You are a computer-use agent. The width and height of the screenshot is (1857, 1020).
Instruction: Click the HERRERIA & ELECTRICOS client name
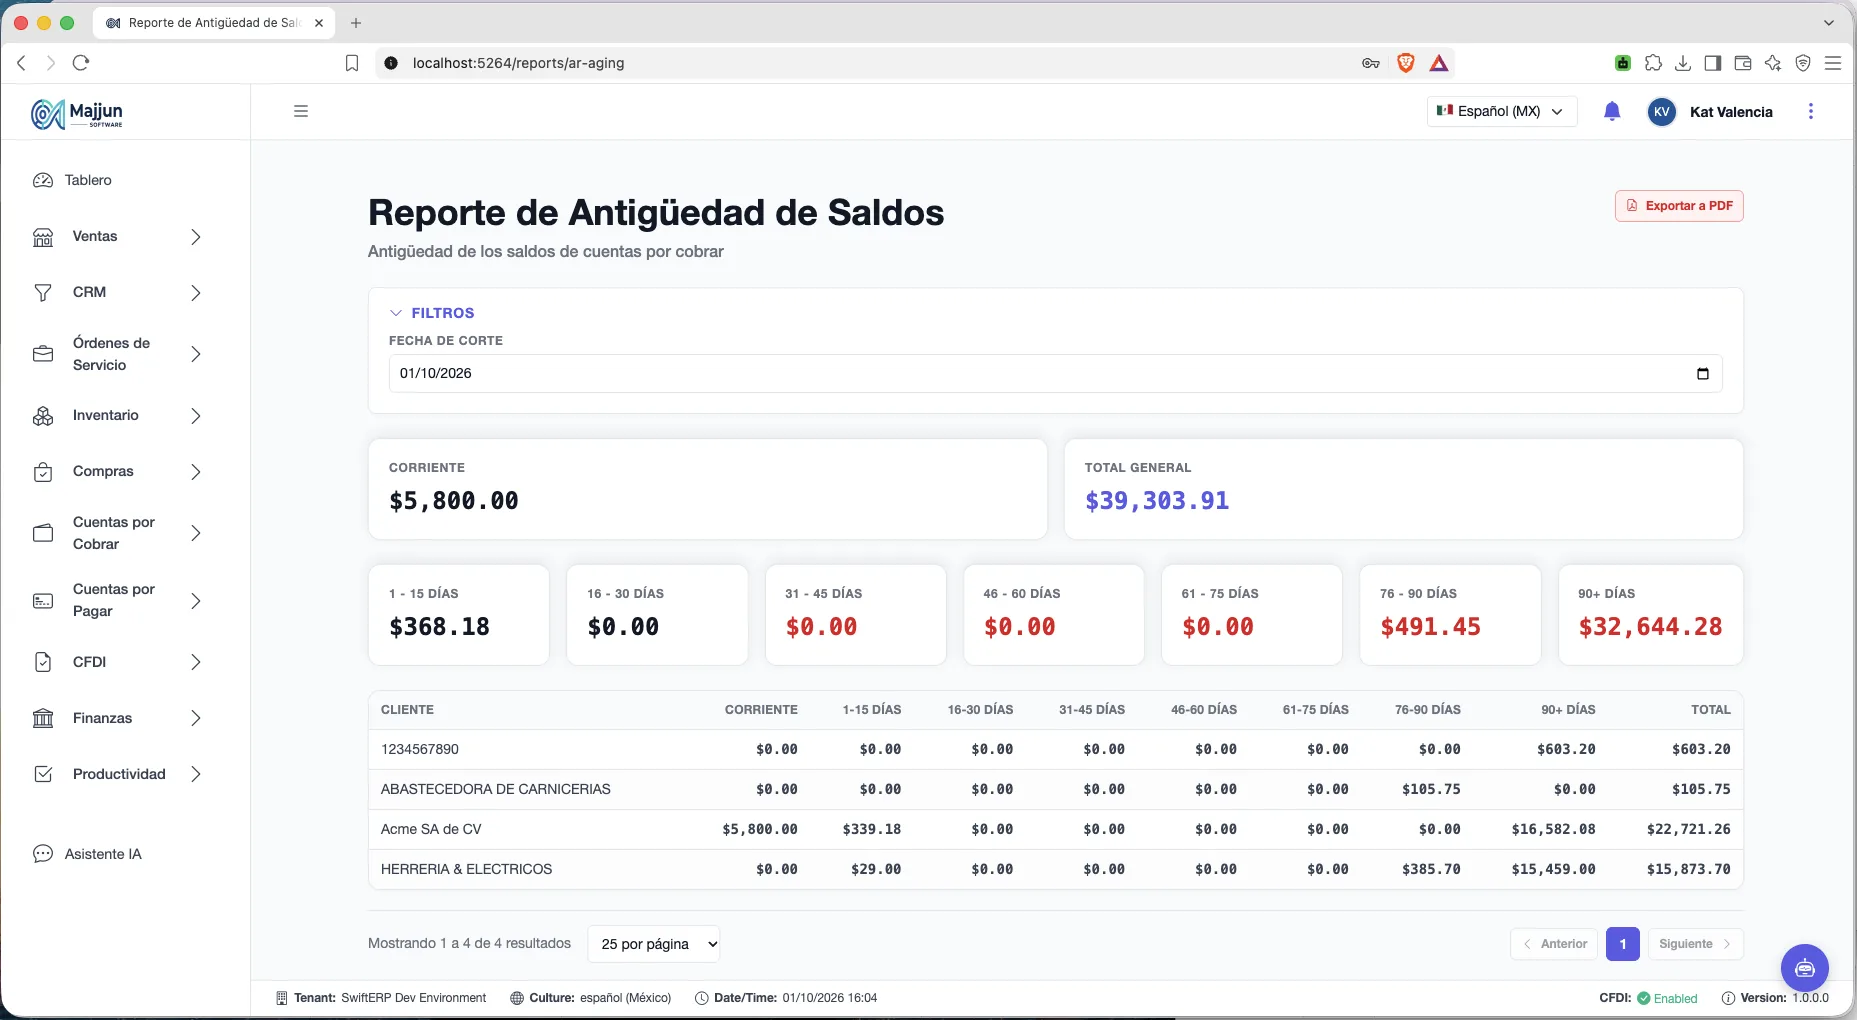(x=466, y=869)
